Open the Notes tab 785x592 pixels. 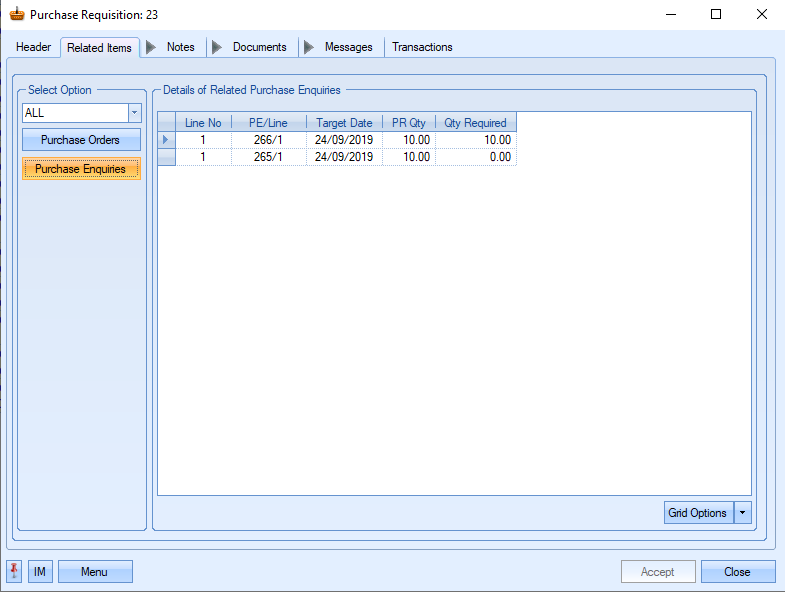click(x=181, y=47)
